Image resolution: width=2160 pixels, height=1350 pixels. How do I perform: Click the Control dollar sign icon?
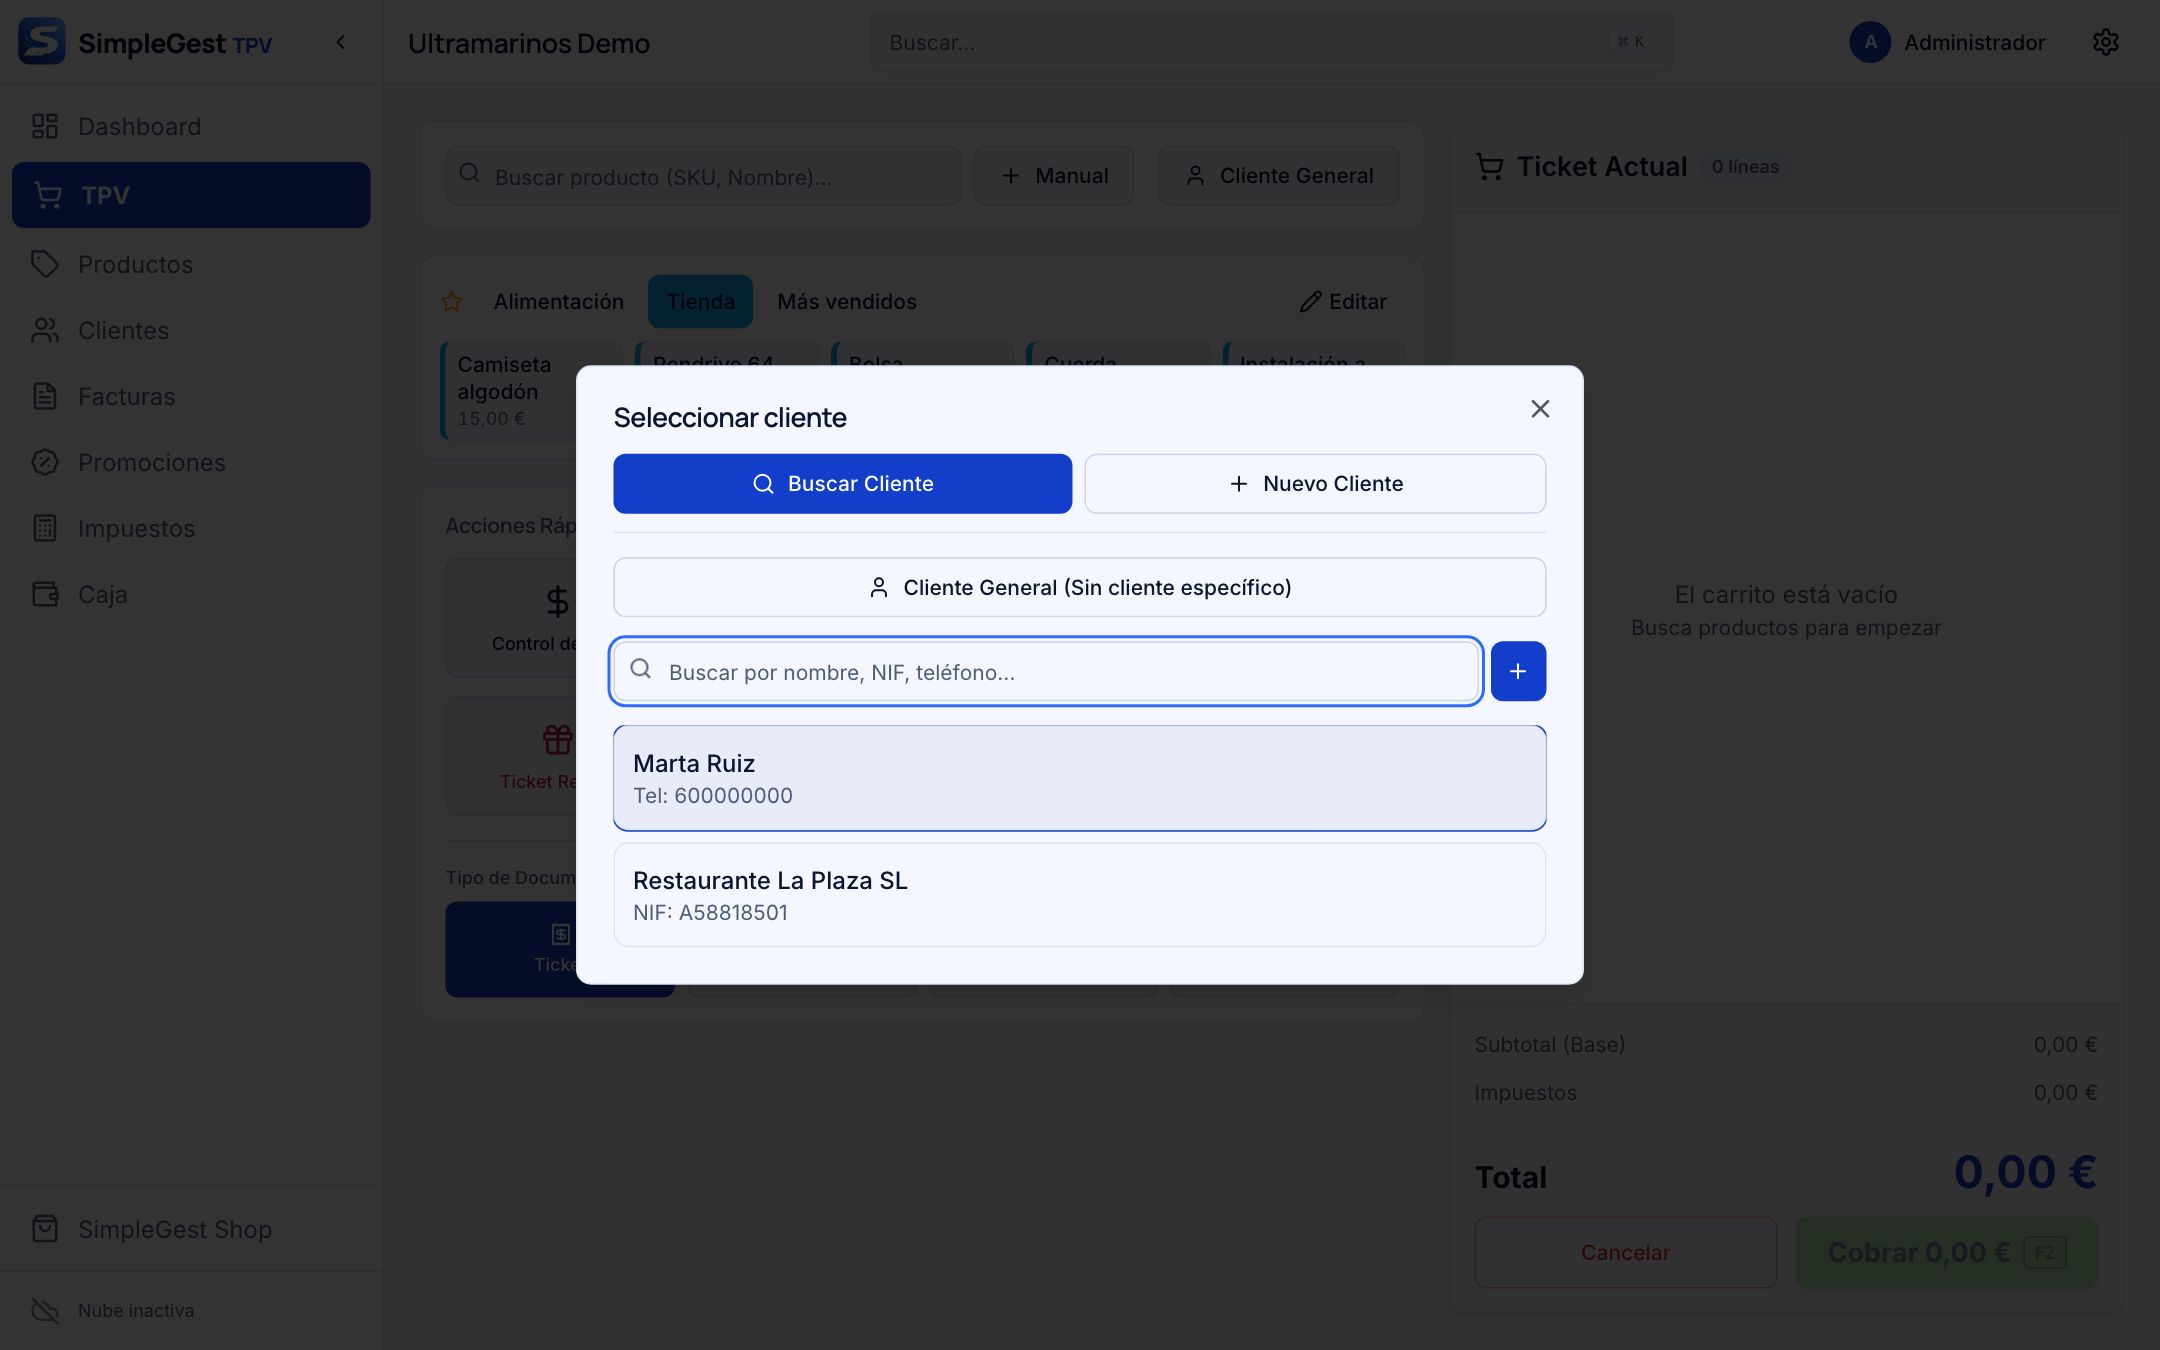557,601
